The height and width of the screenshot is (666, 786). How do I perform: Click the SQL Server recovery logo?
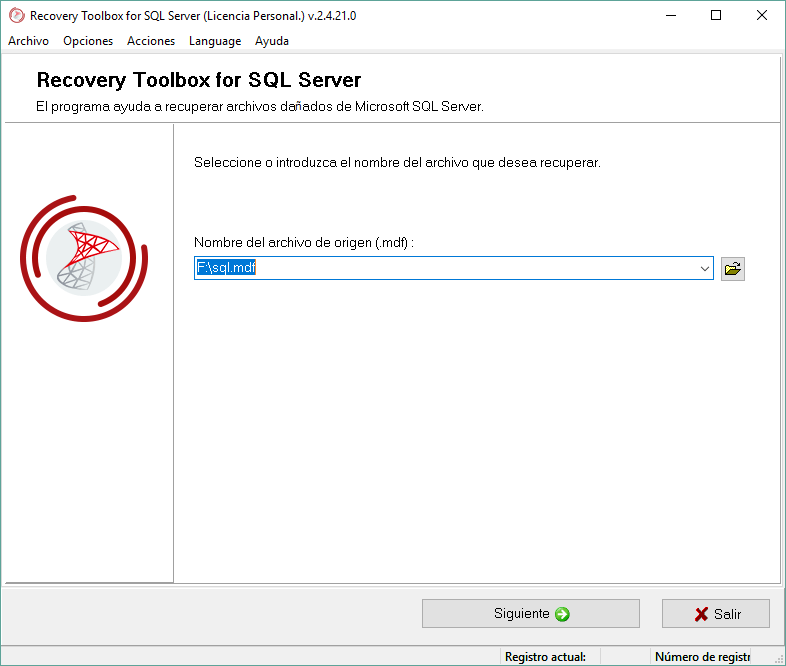tap(84, 258)
